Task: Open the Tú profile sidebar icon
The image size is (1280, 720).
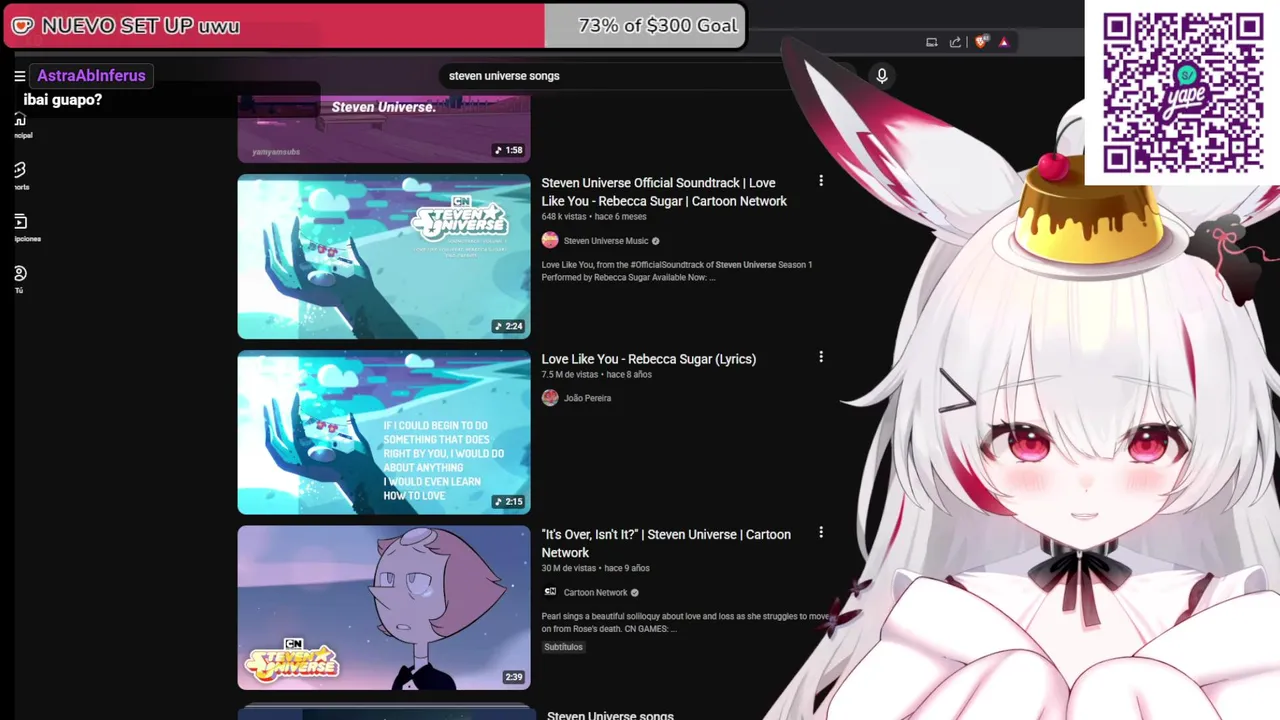Action: click(20, 273)
